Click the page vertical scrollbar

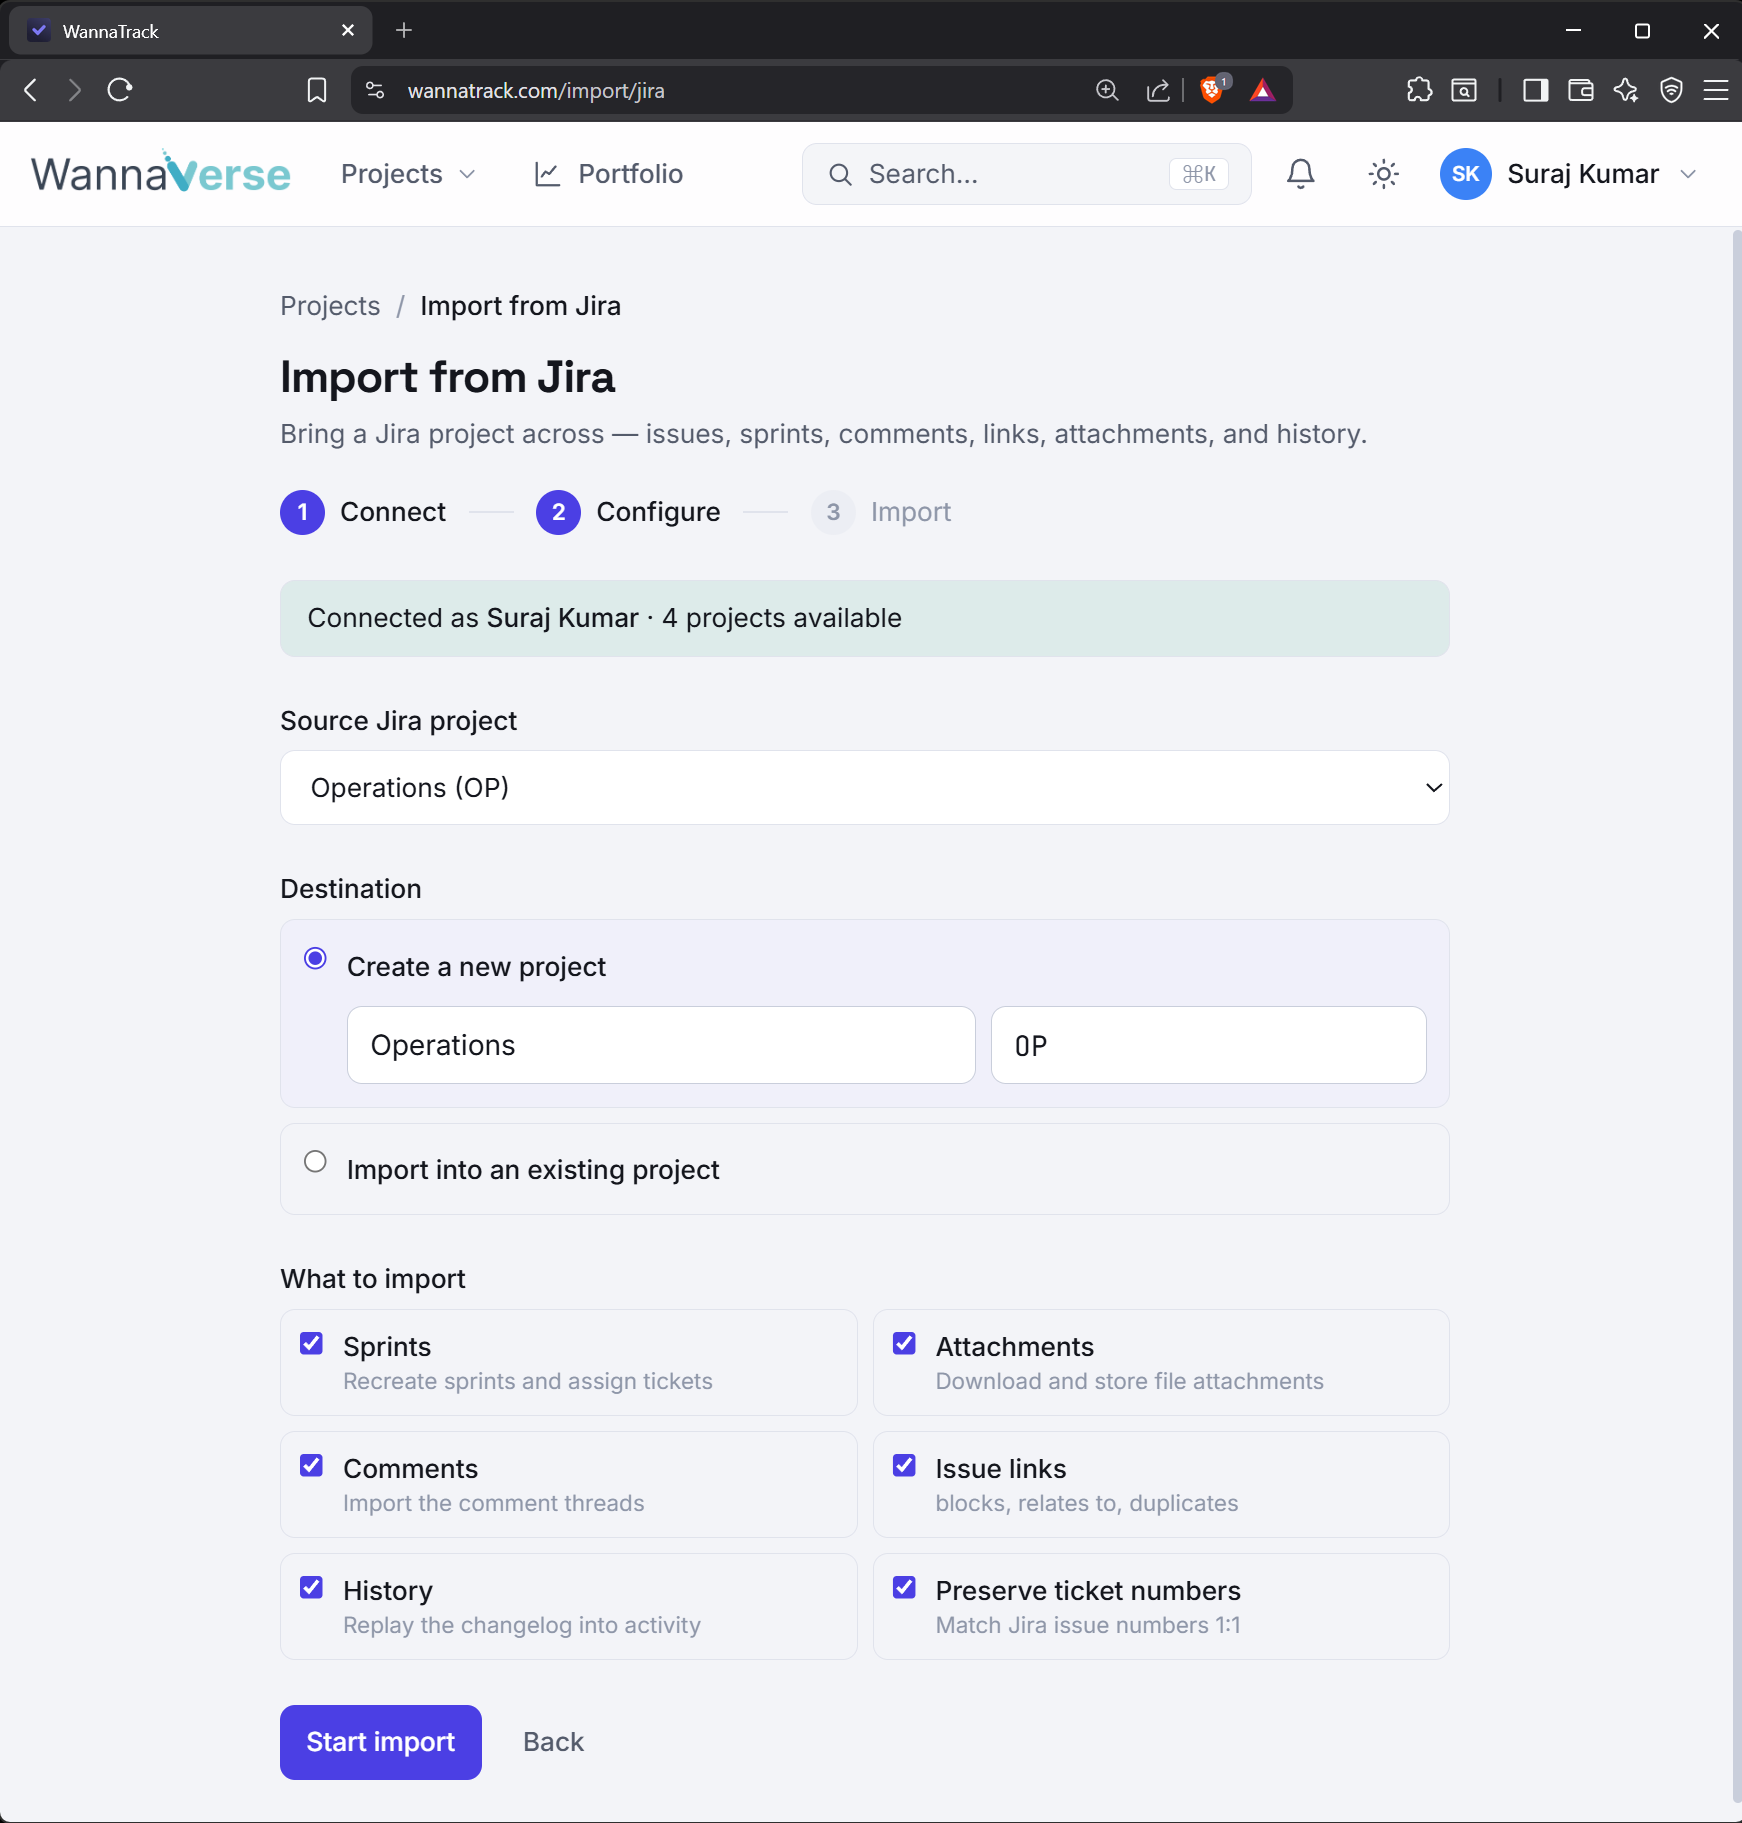tap(1736, 1015)
